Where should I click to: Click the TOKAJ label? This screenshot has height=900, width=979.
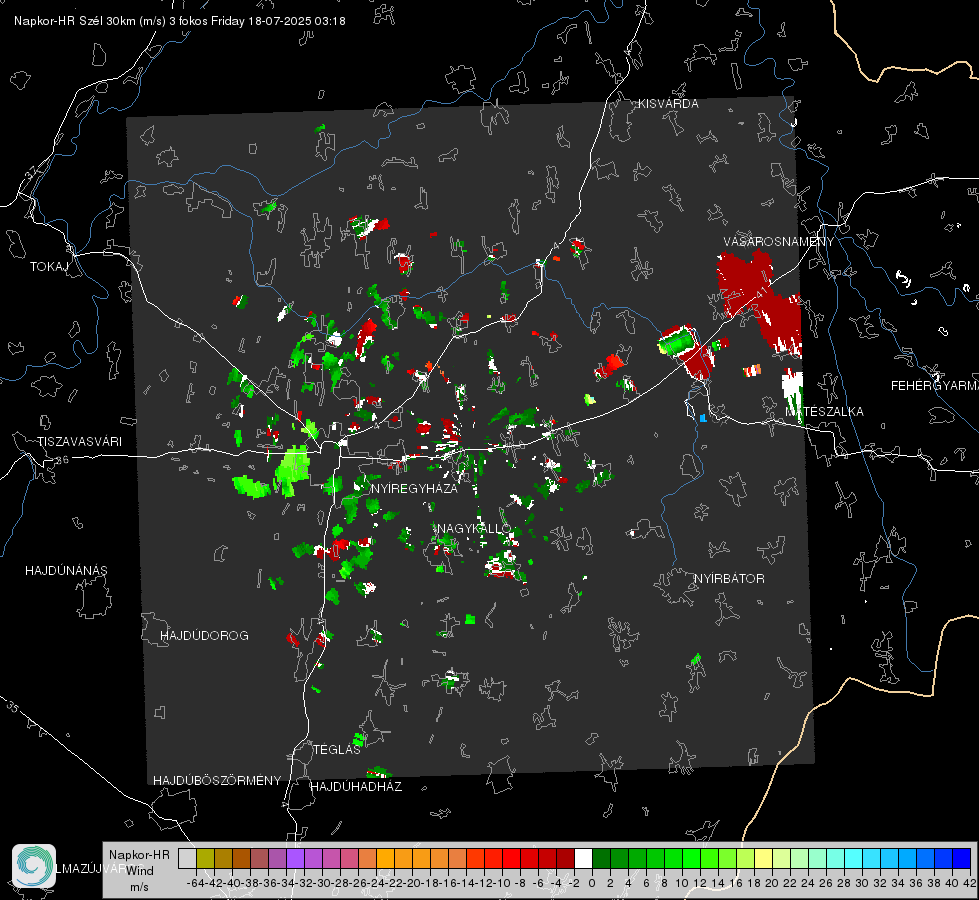49,267
